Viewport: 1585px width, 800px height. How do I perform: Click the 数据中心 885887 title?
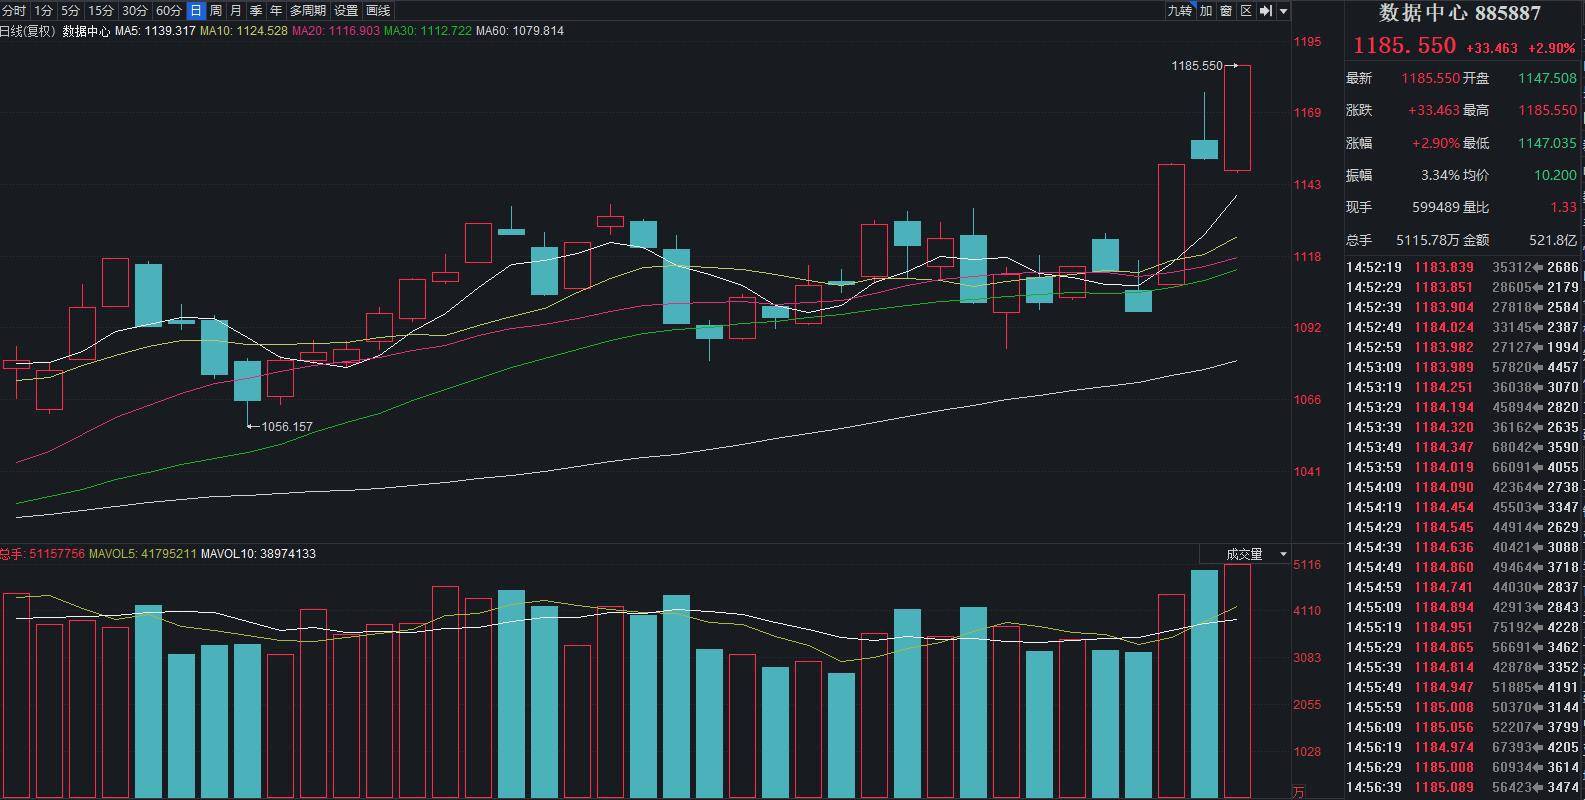pos(1460,13)
